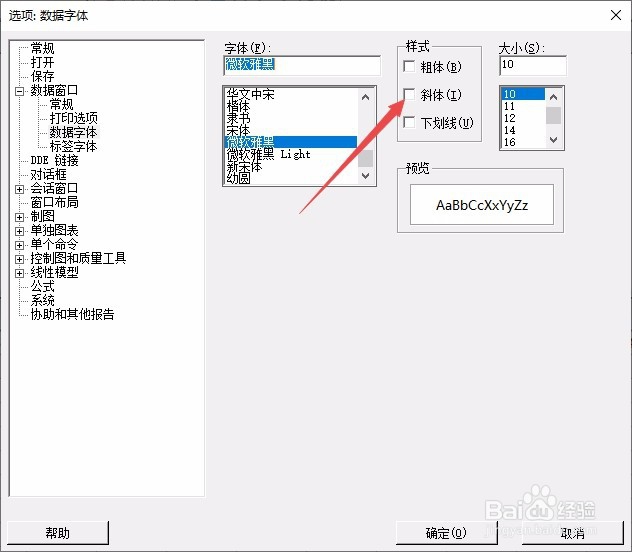Image resolution: width=632 pixels, height=552 pixels.
Task: Enable the 粗体(B) bold checkbox
Action: click(x=409, y=66)
